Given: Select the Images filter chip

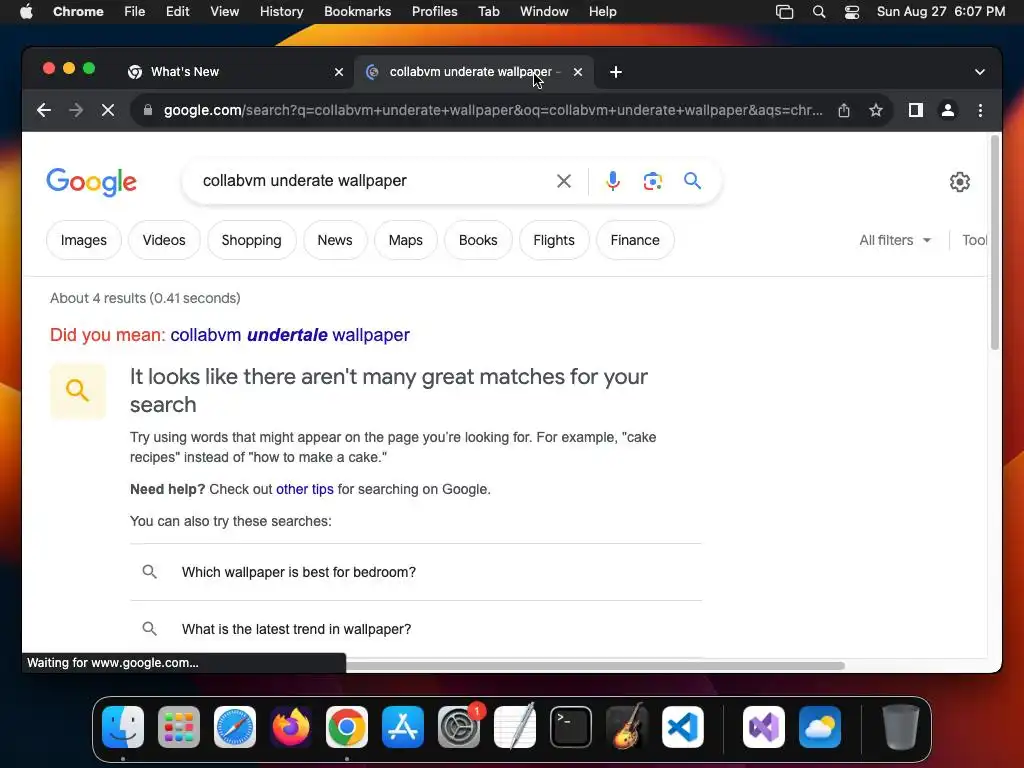Looking at the screenshot, I should [84, 240].
